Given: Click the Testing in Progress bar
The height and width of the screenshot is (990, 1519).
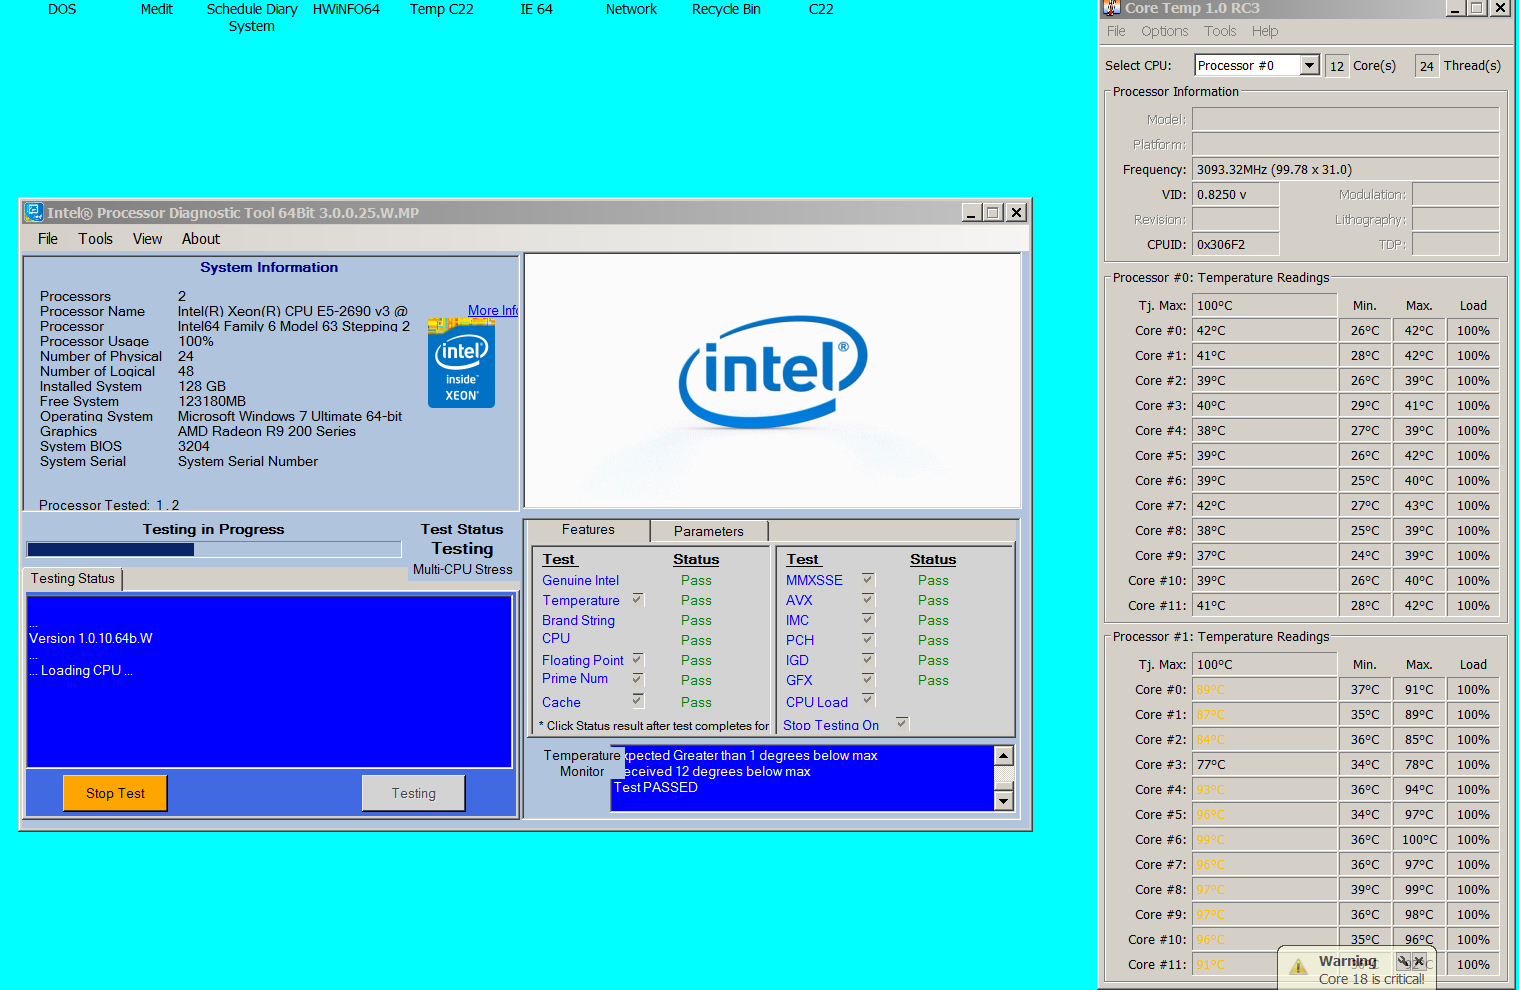Looking at the screenshot, I should point(214,549).
